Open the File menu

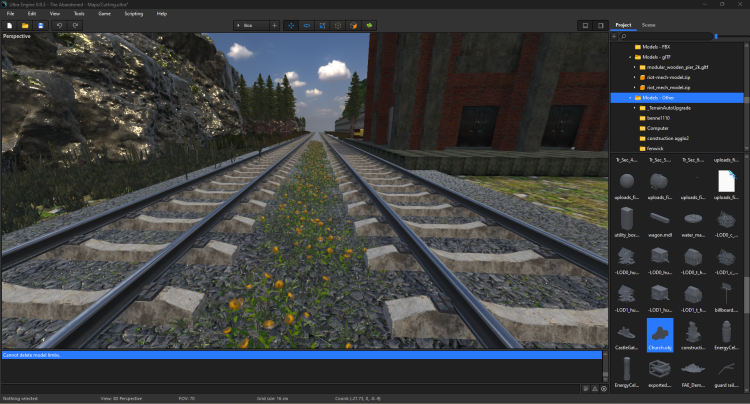click(10, 13)
